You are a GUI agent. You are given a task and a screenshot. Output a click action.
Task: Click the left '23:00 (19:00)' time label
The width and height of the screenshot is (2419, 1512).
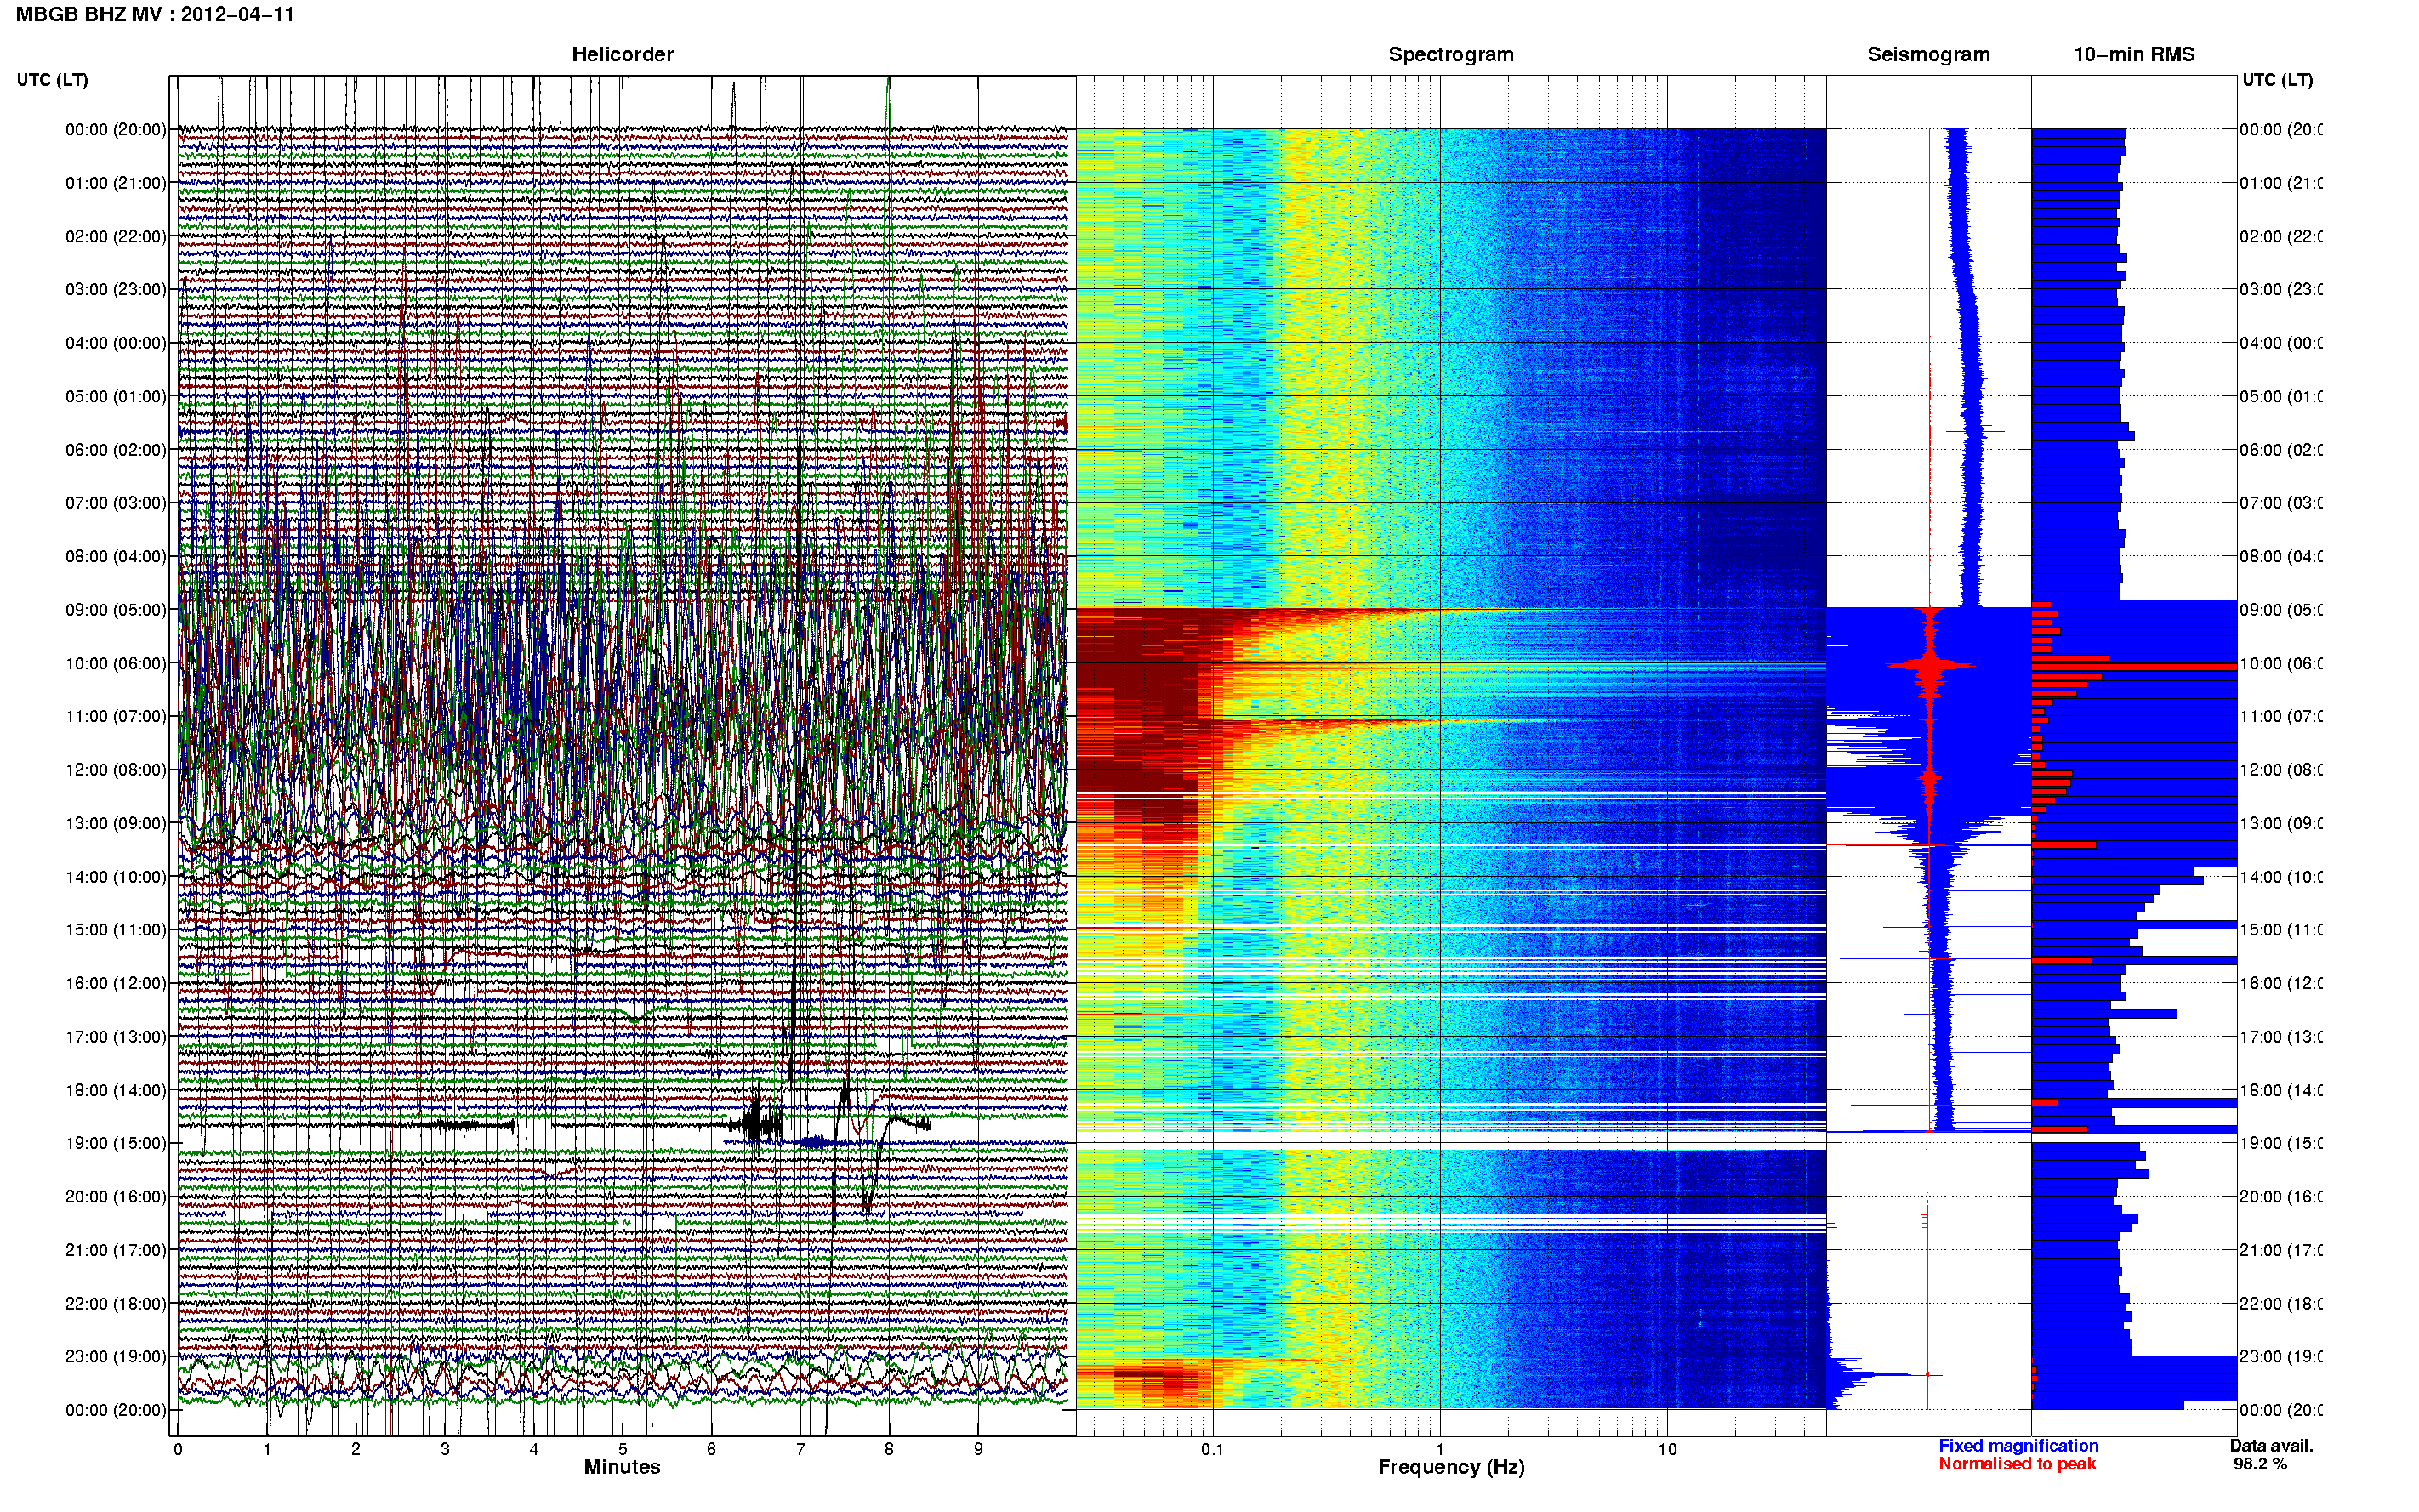click(x=116, y=1357)
